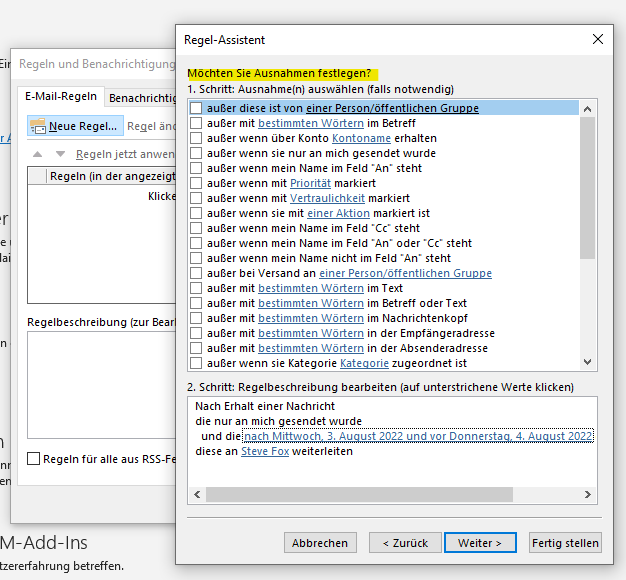Check 'außer wenn mit Vertraulichkeit markiert'
The height and width of the screenshot is (580, 626).
(x=196, y=198)
